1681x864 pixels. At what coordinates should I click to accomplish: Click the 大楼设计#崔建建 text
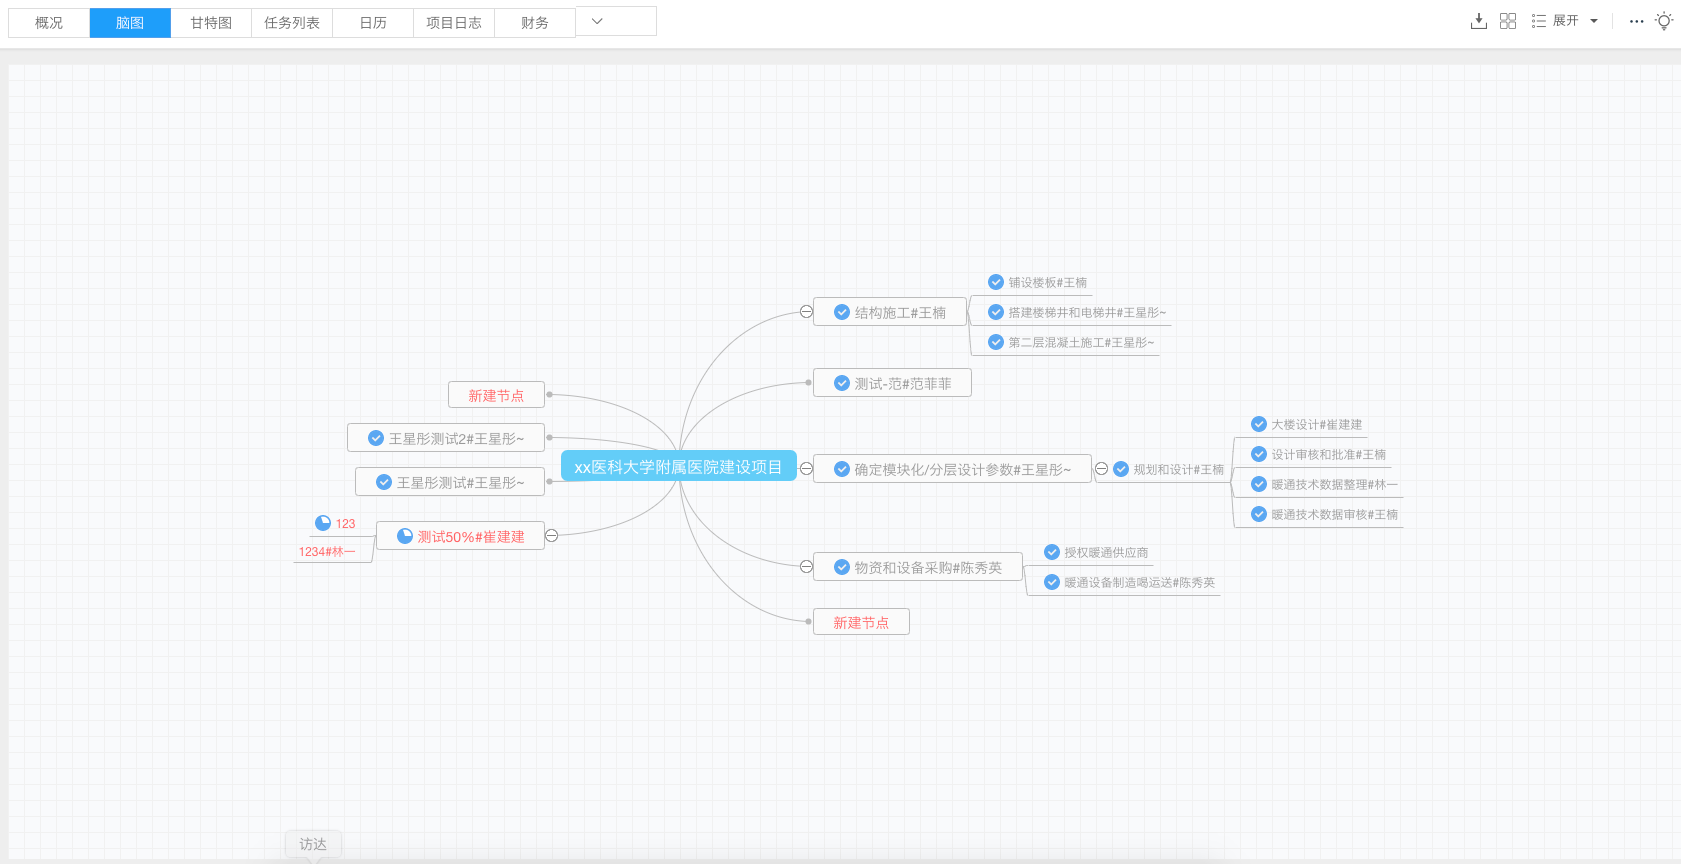(x=1316, y=425)
